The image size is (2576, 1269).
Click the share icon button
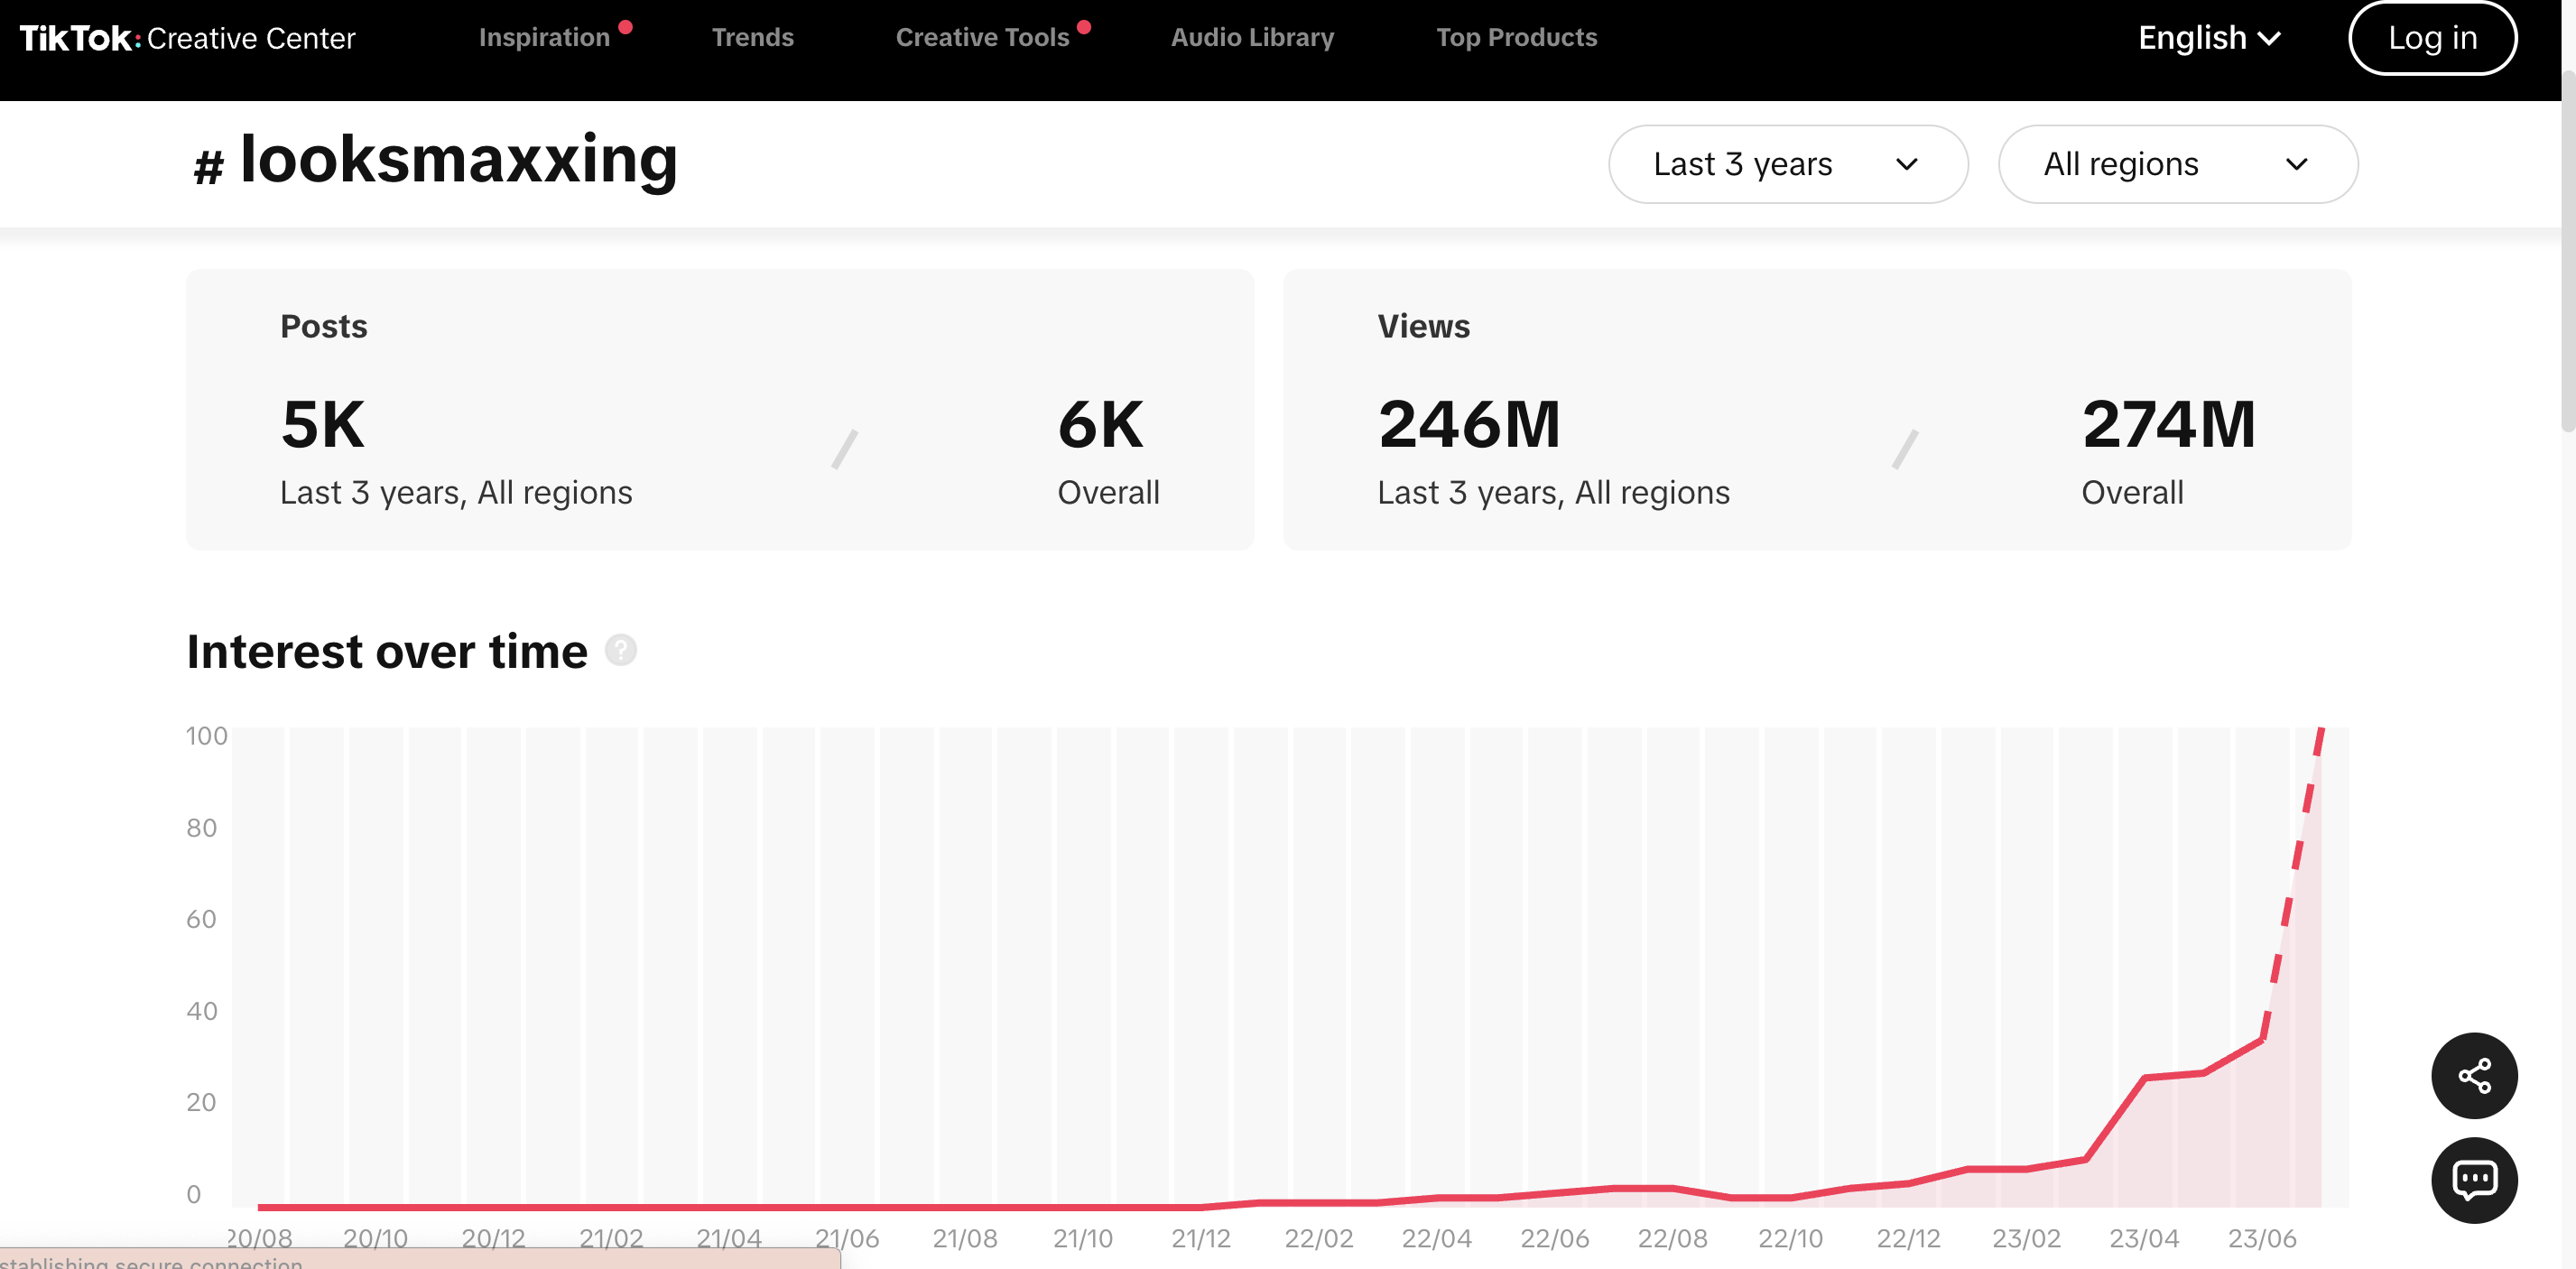tap(2474, 1076)
